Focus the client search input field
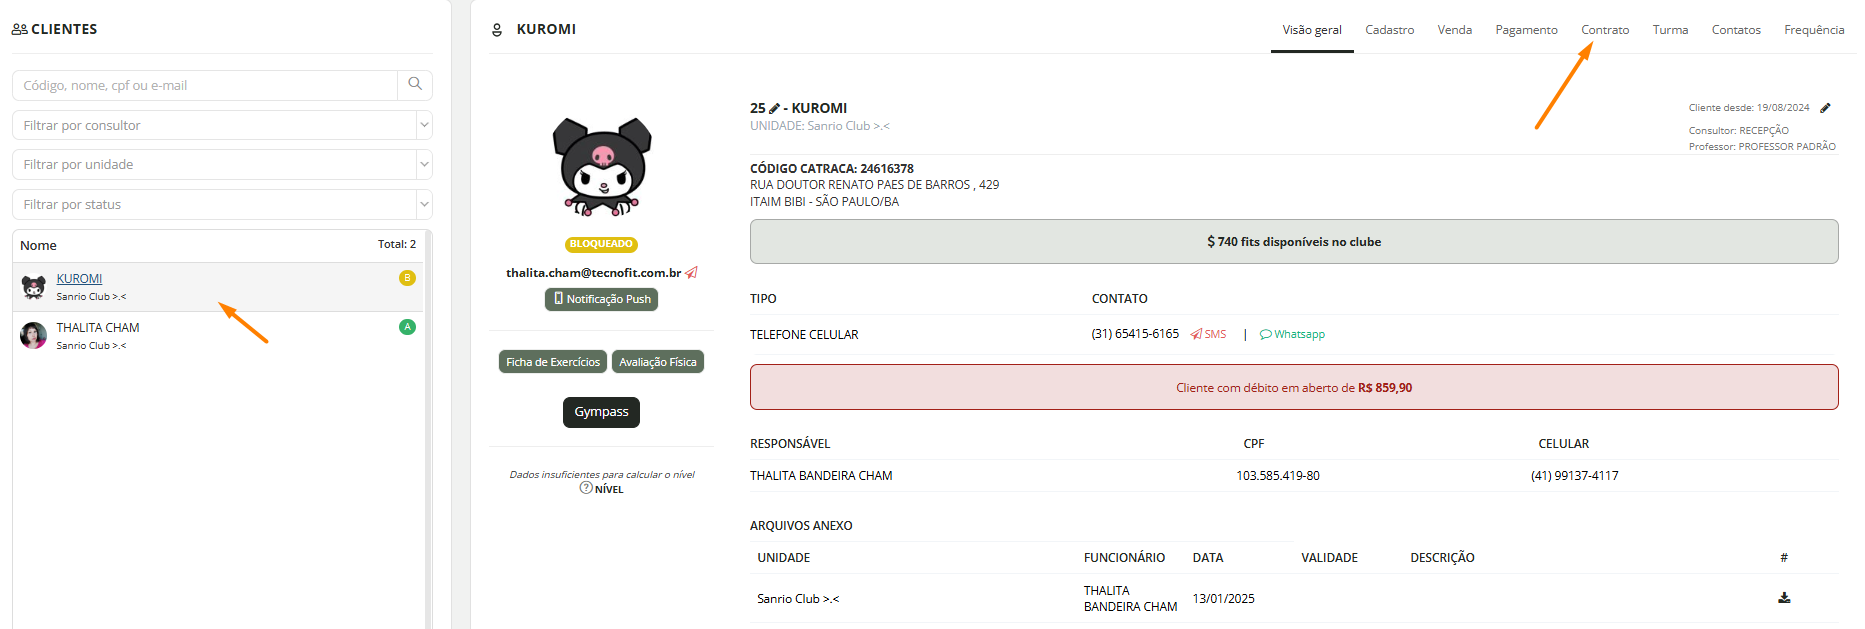 coord(205,85)
